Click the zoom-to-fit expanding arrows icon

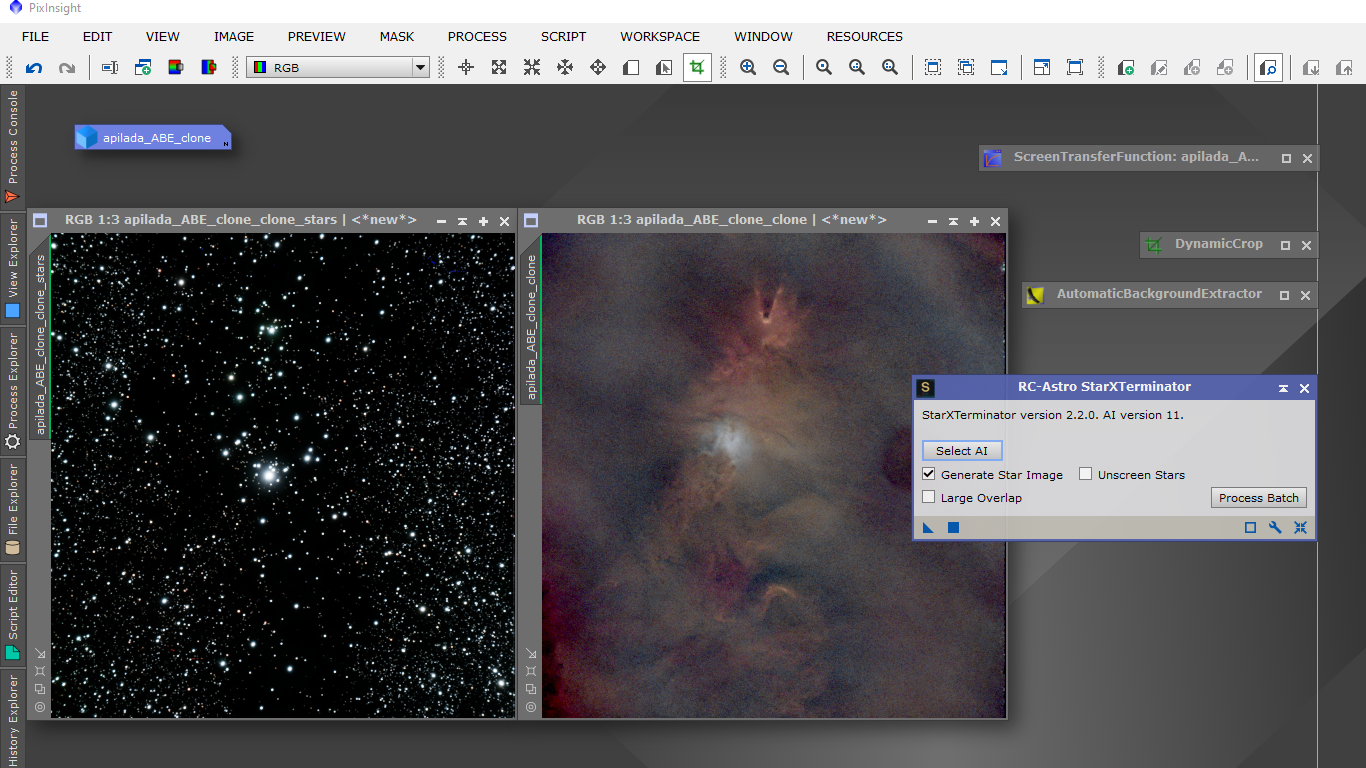tap(499, 68)
